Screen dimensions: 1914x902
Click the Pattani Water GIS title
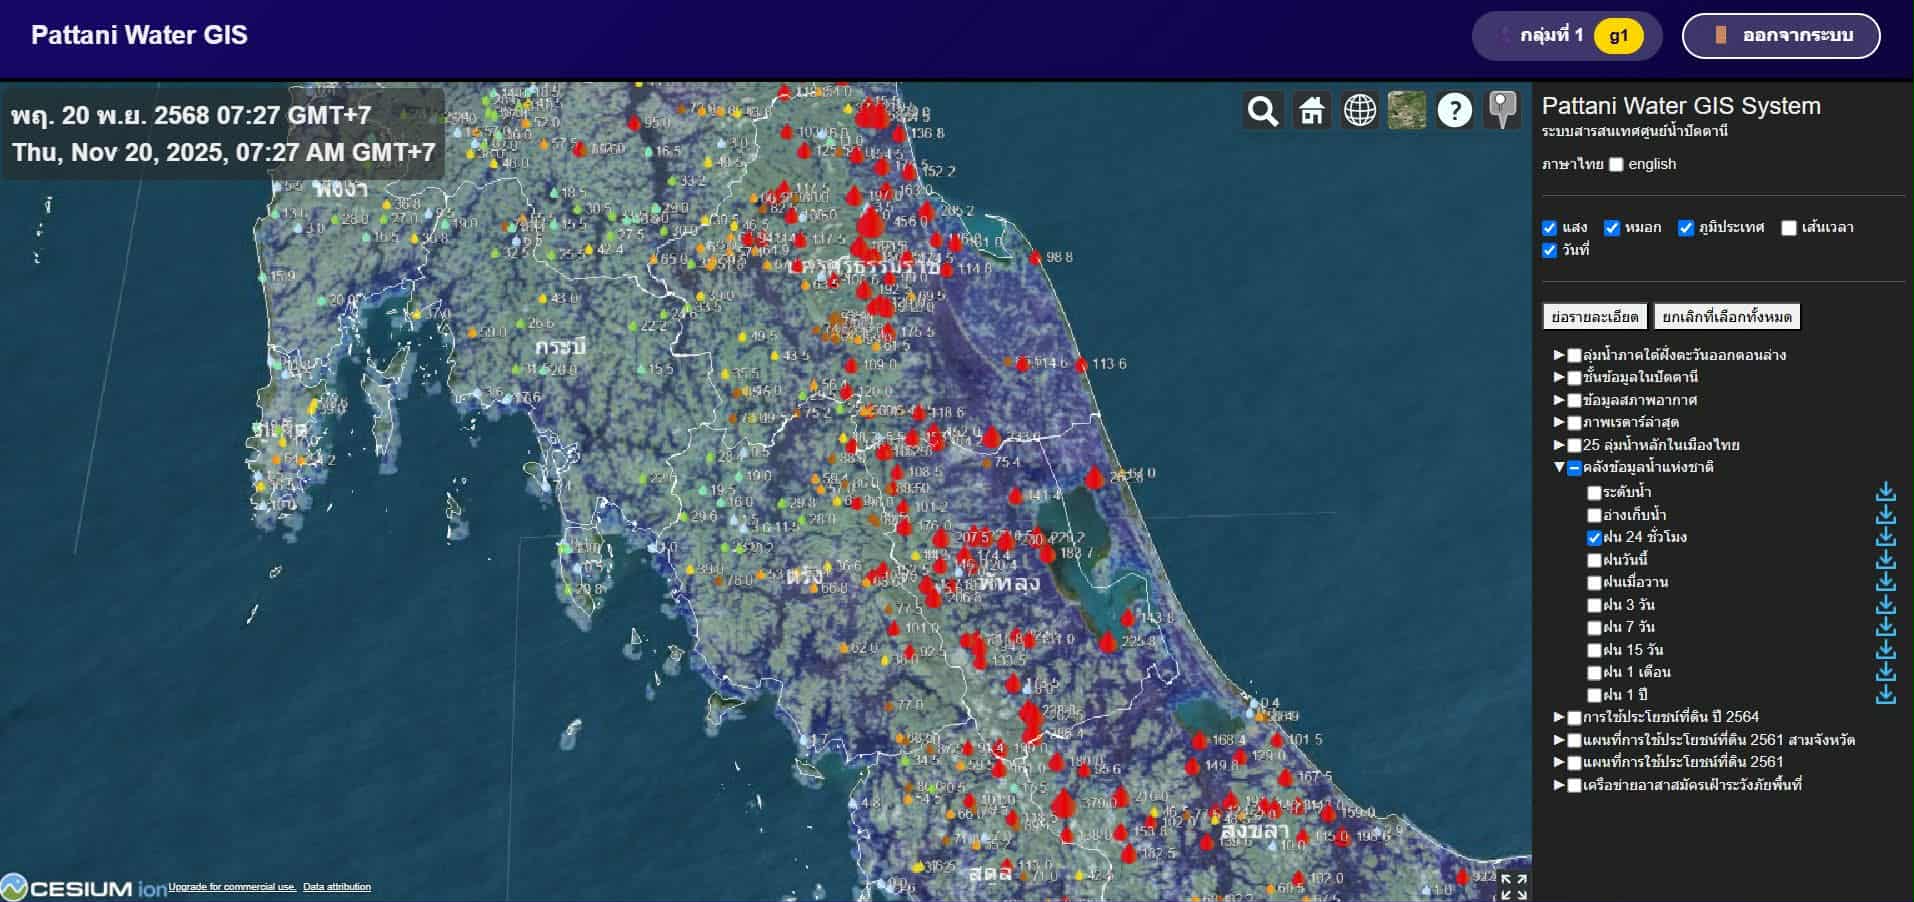(x=139, y=35)
